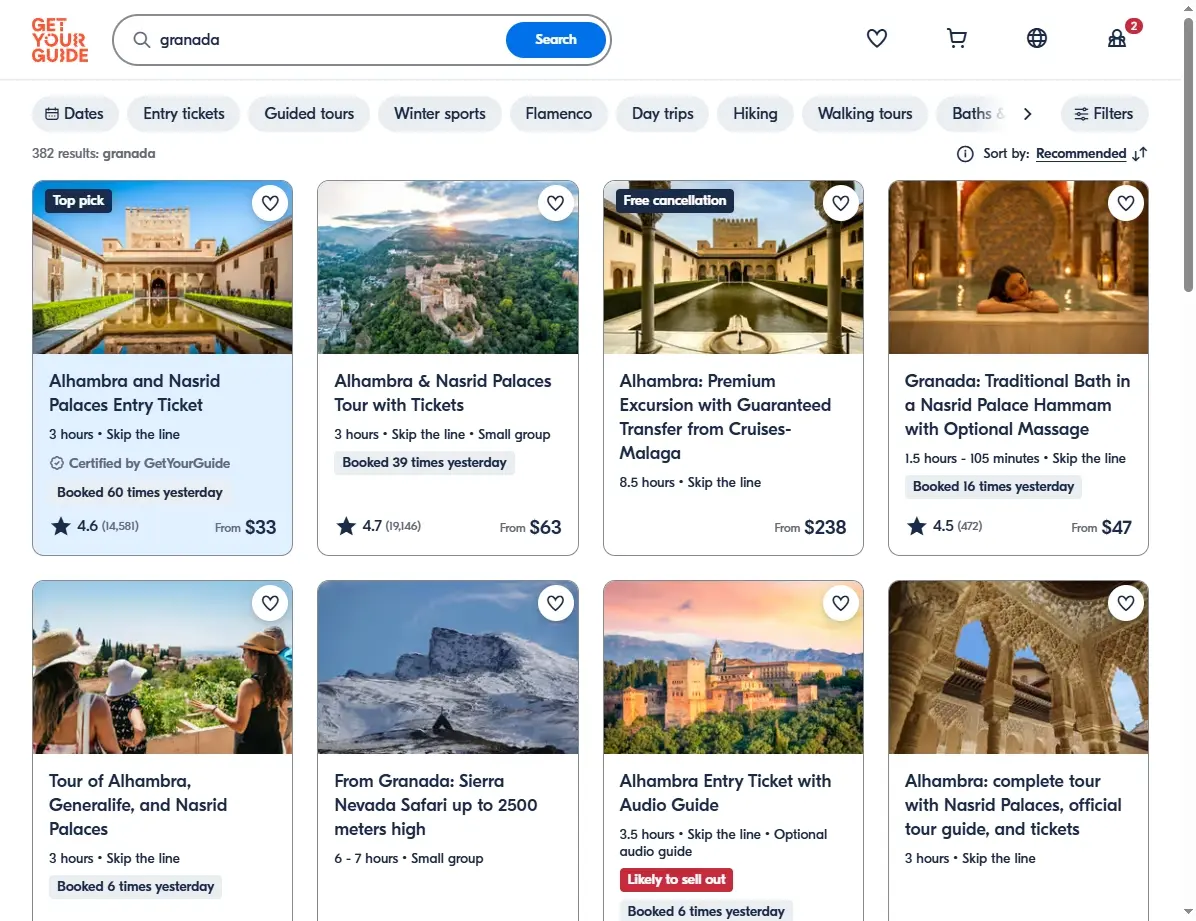1196x921 pixels.
Task: Favorite Alhambra and Nasrid Palaces Entry Ticket
Action: 270,203
